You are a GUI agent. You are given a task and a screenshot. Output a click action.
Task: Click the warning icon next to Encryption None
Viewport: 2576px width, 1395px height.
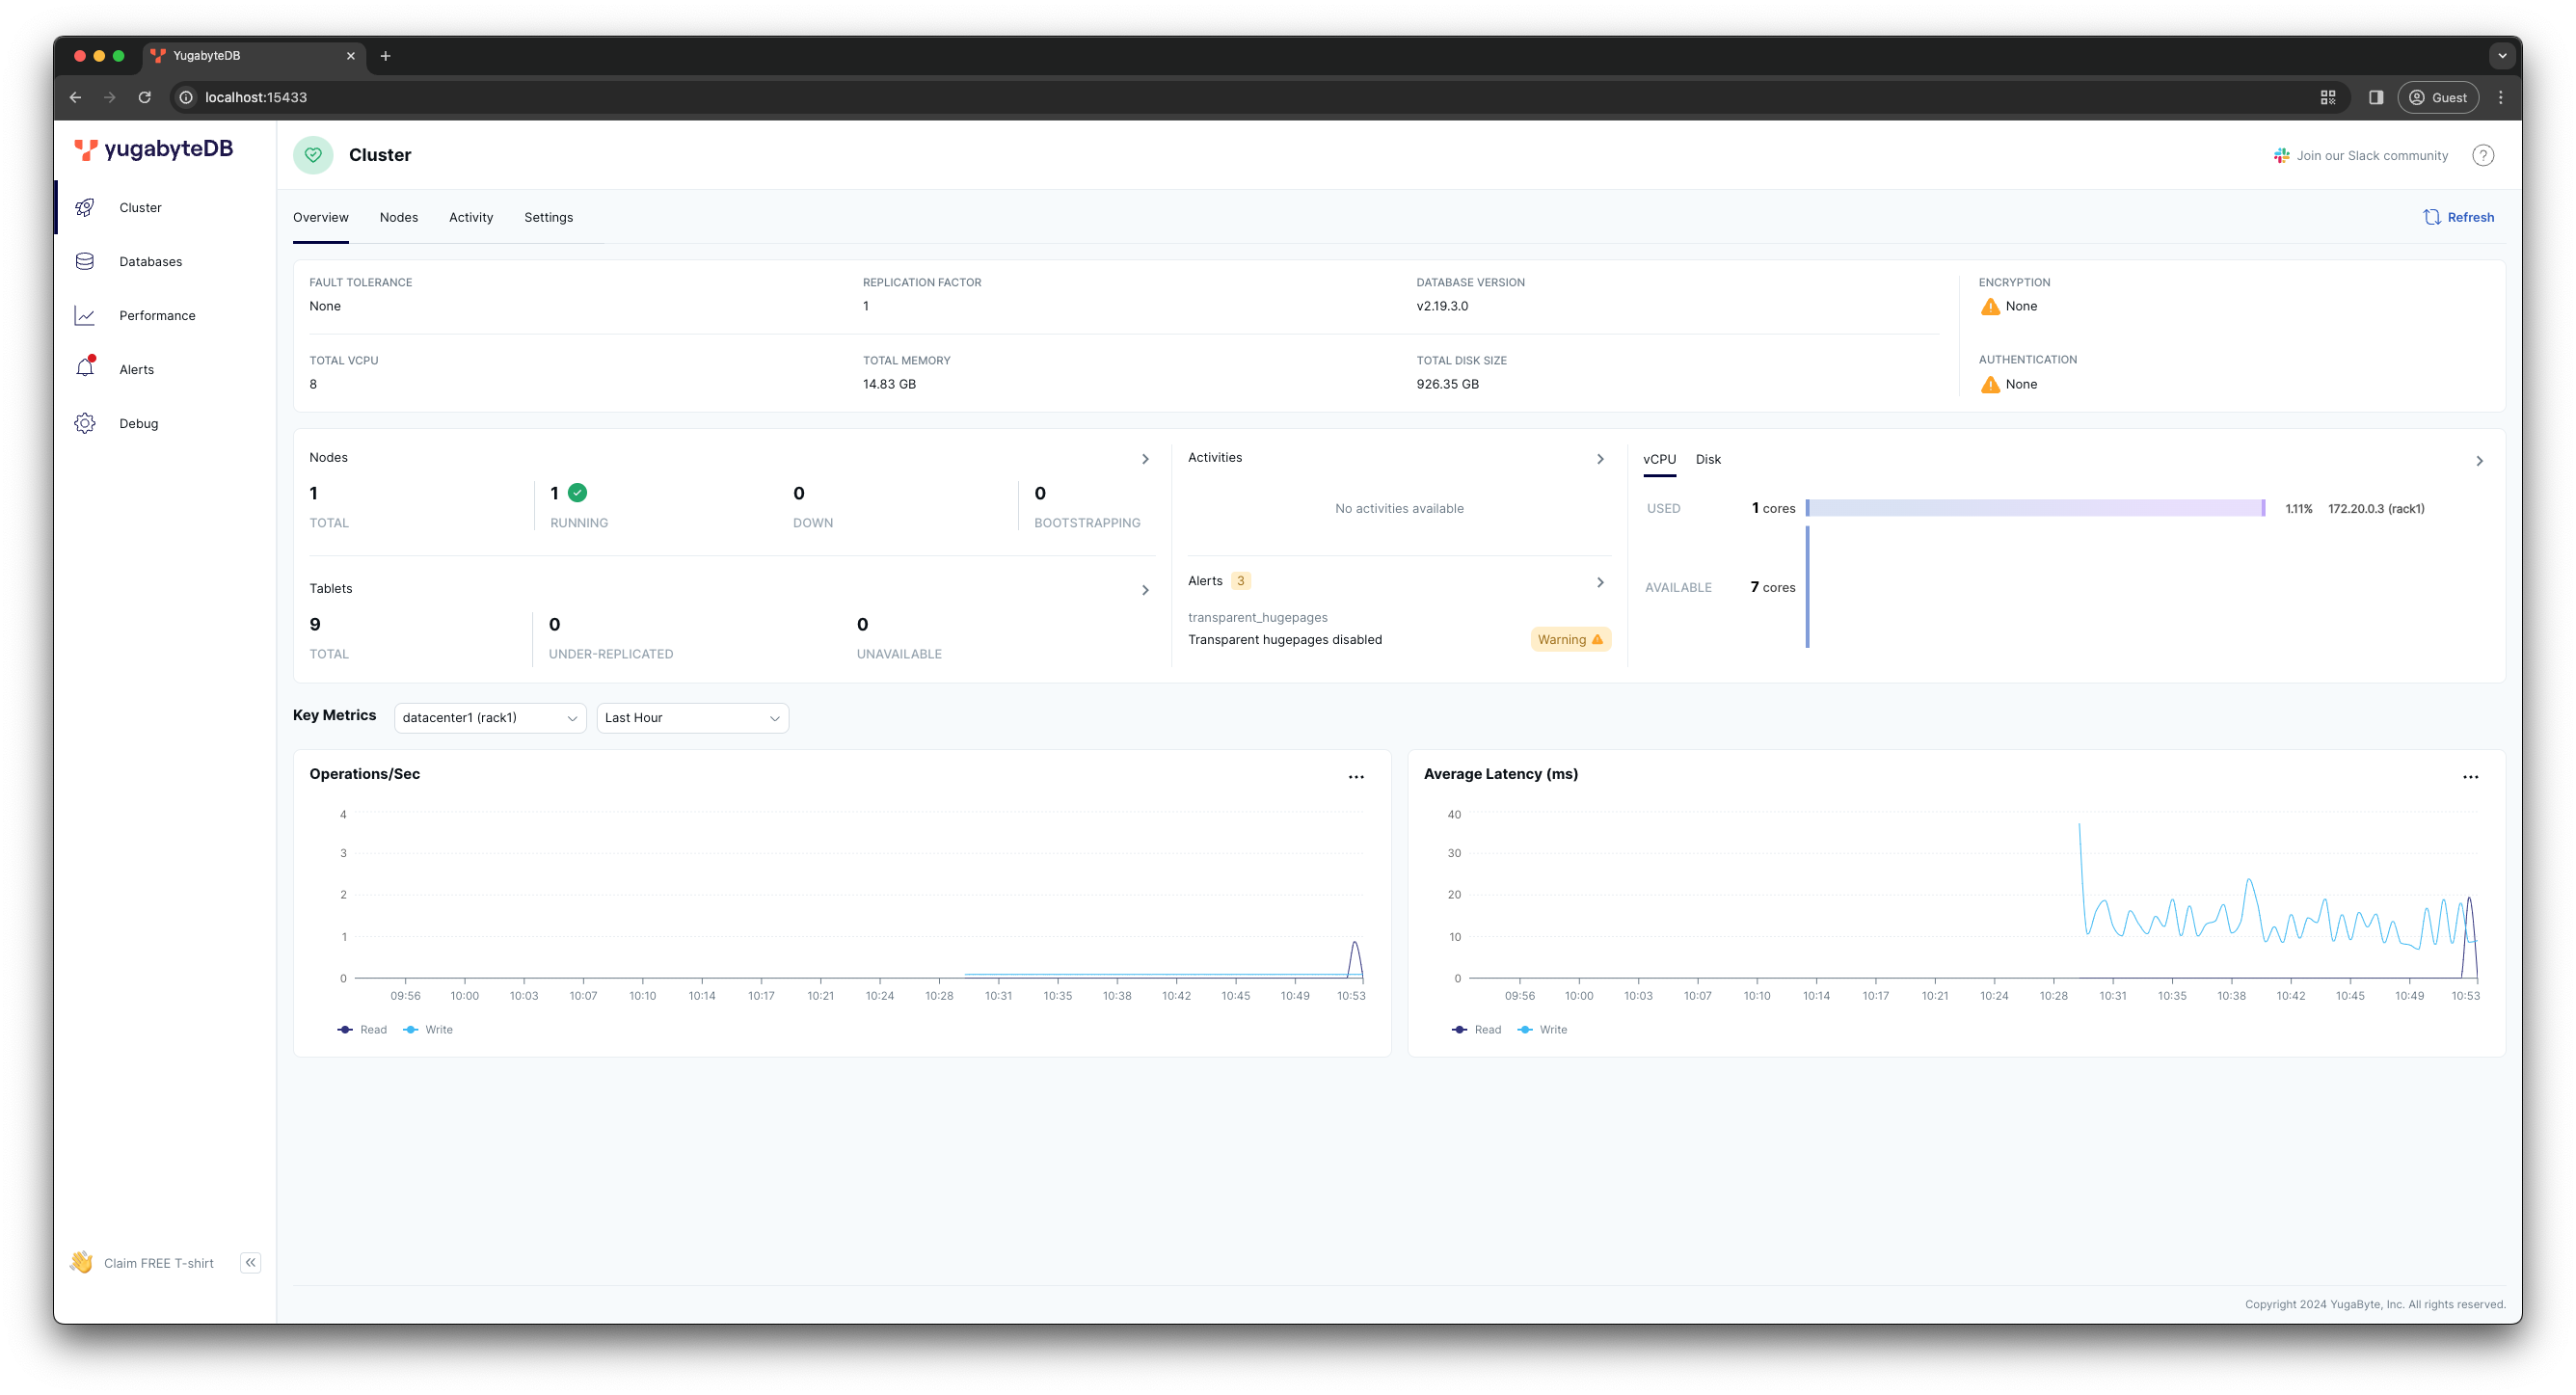point(1991,304)
